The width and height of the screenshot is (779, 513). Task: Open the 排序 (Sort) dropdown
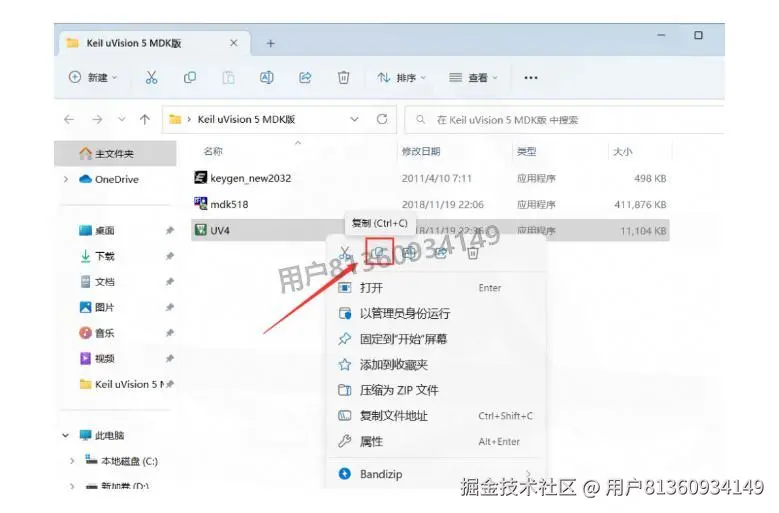[x=401, y=77]
